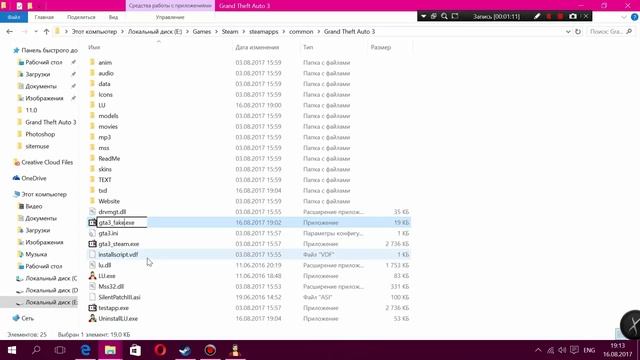Select the mp3 folder
Screen dimensions: 640x360
tap(104, 137)
